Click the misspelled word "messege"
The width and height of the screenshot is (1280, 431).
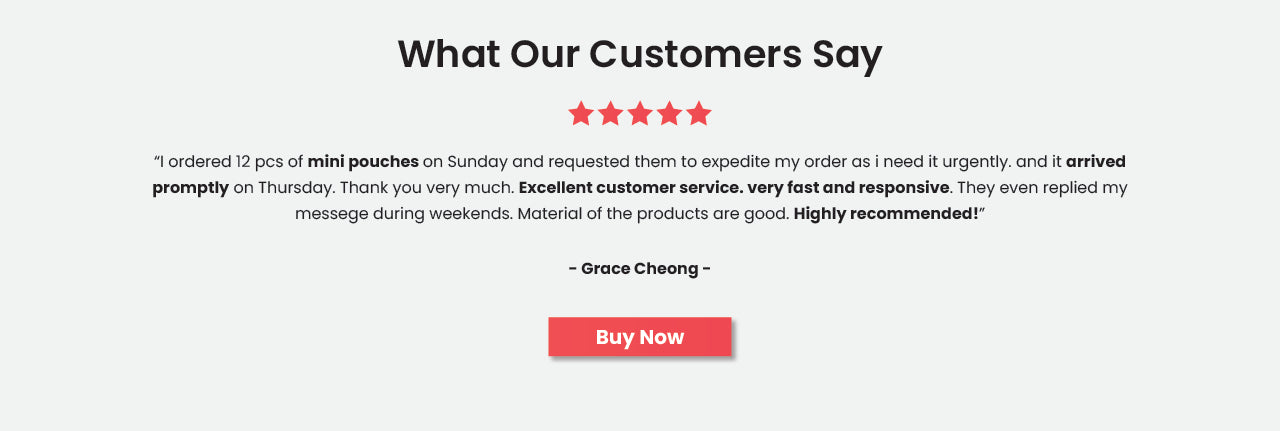[332, 214]
